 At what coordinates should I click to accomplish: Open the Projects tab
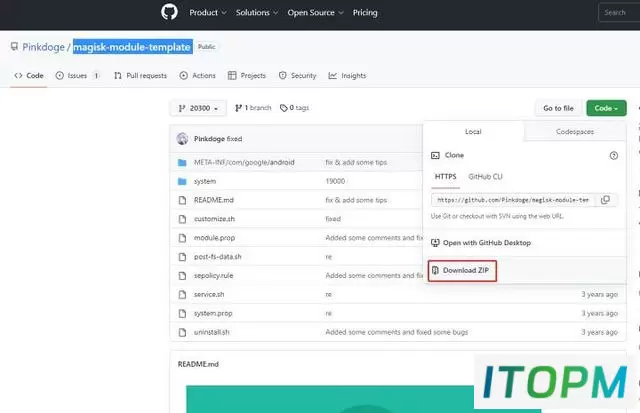click(247, 75)
